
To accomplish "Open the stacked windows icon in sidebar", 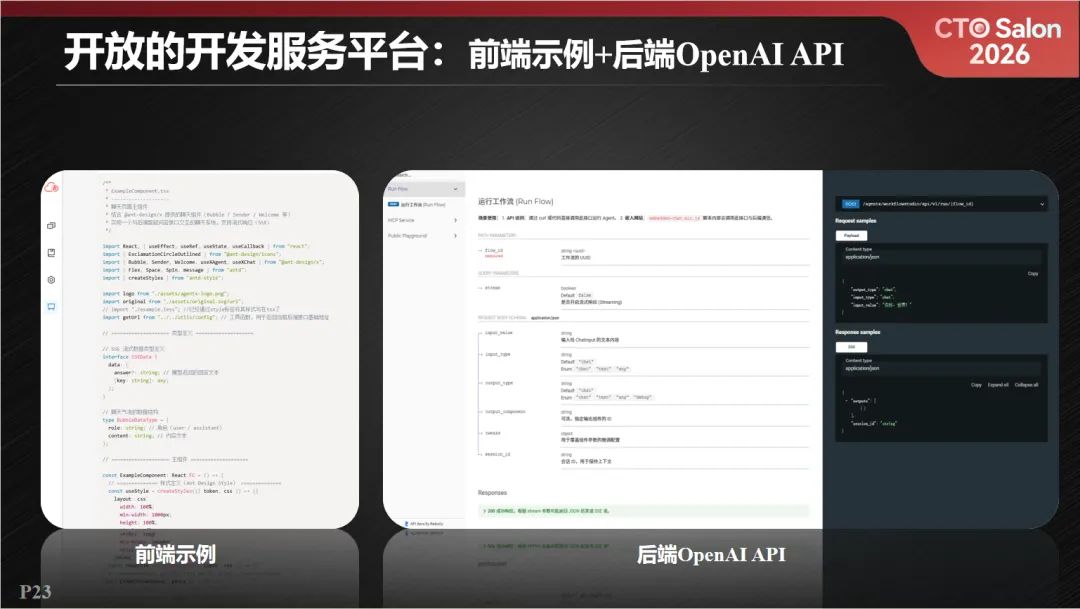I will tap(51, 226).
